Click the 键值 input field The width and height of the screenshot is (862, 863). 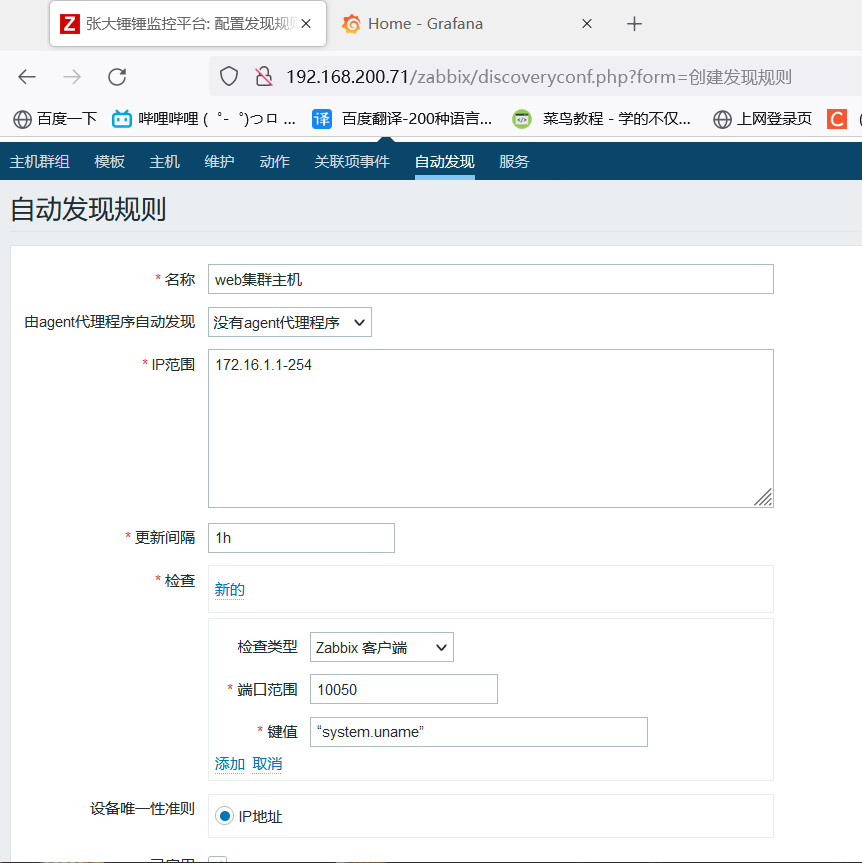[x=478, y=732]
